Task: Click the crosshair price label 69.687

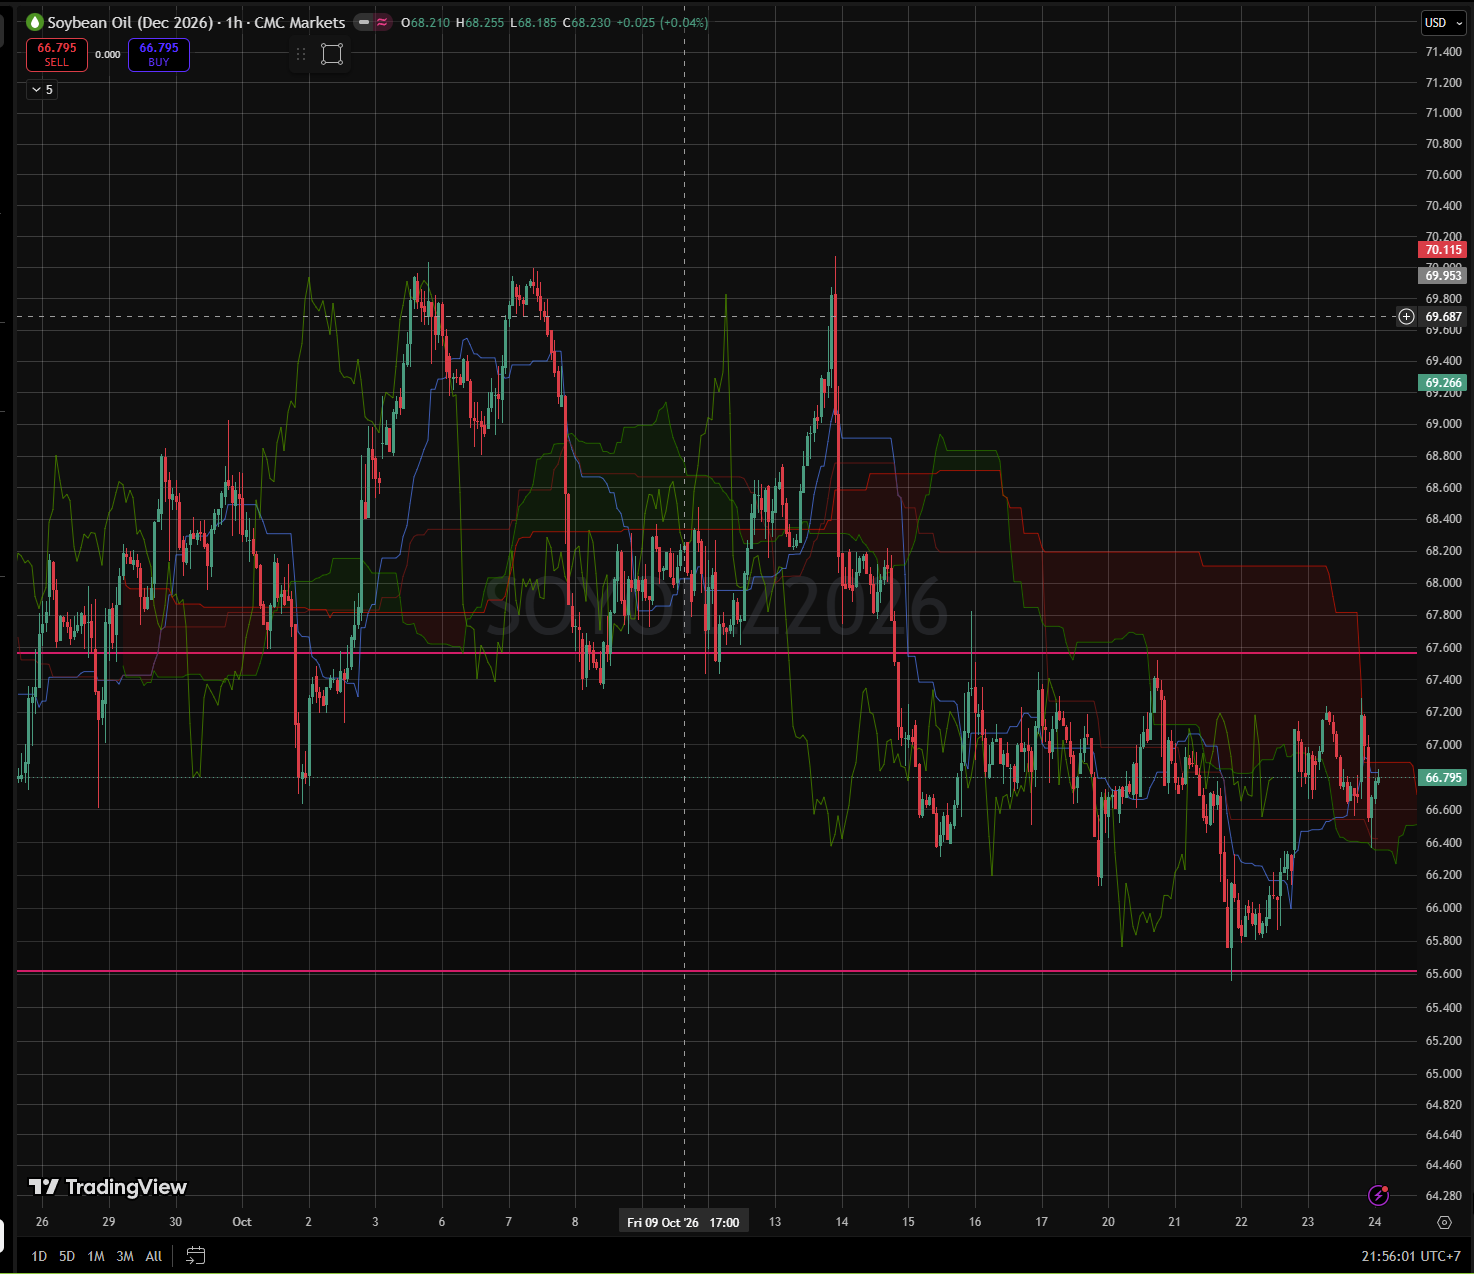Action: 1443,317
